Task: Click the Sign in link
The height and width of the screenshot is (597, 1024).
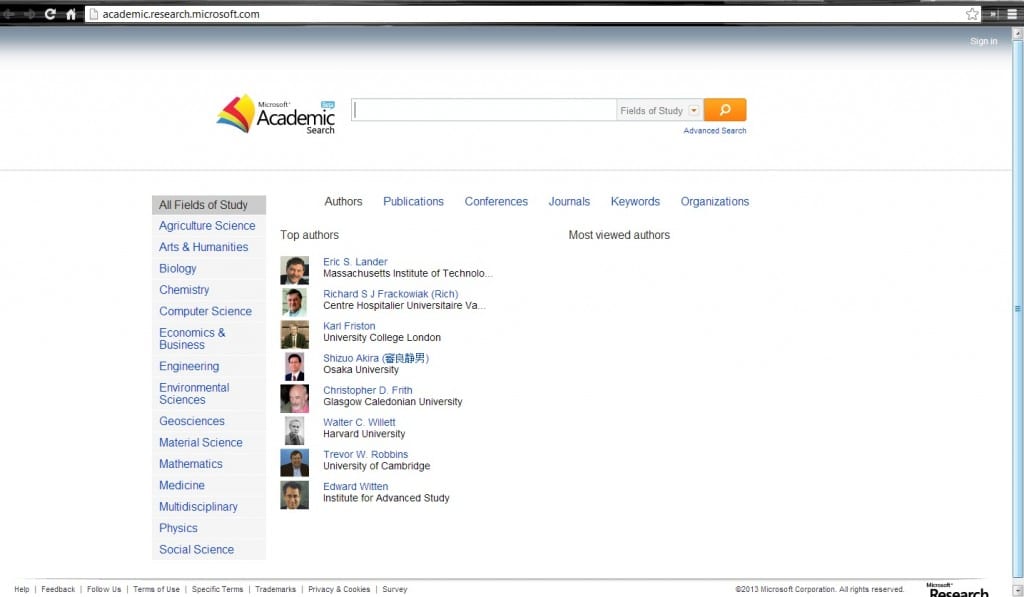Action: tap(983, 42)
